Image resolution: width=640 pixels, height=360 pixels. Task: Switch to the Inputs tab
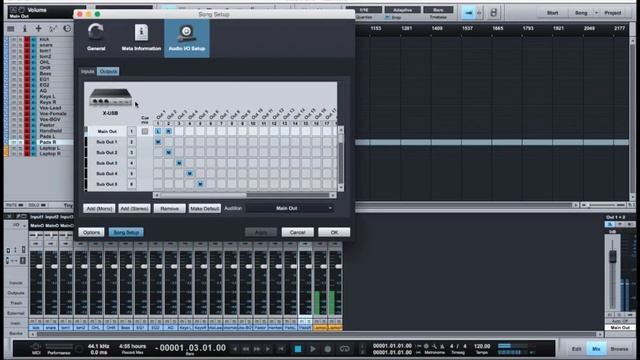(x=87, y=71)
